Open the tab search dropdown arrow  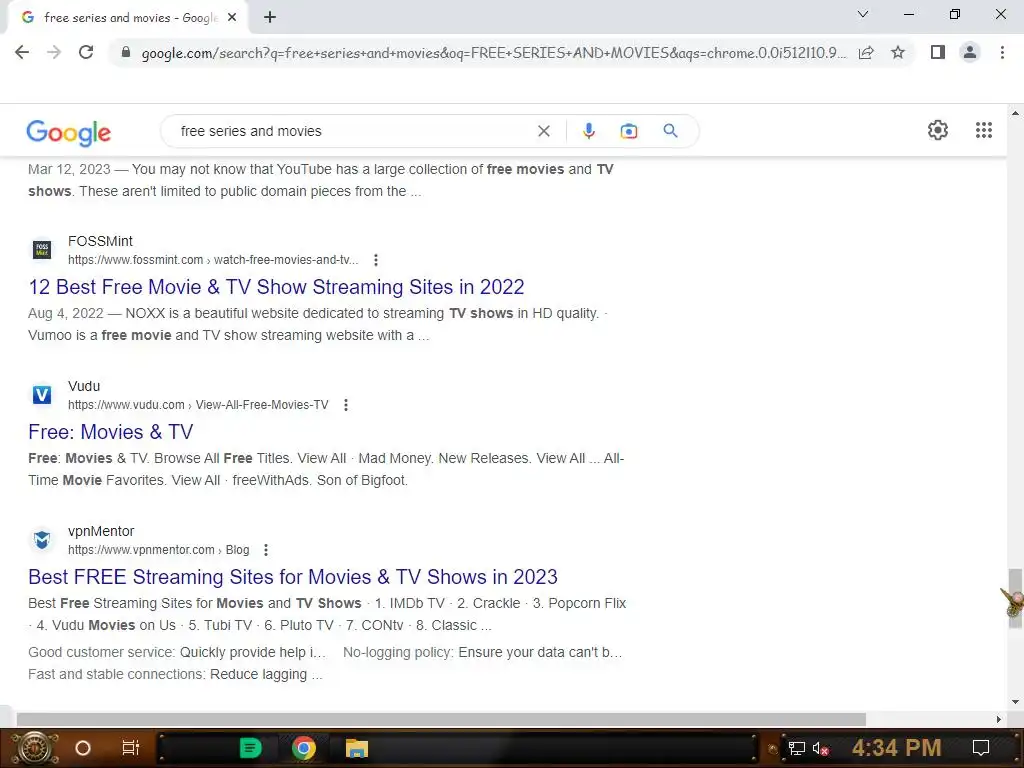point(863,14)
